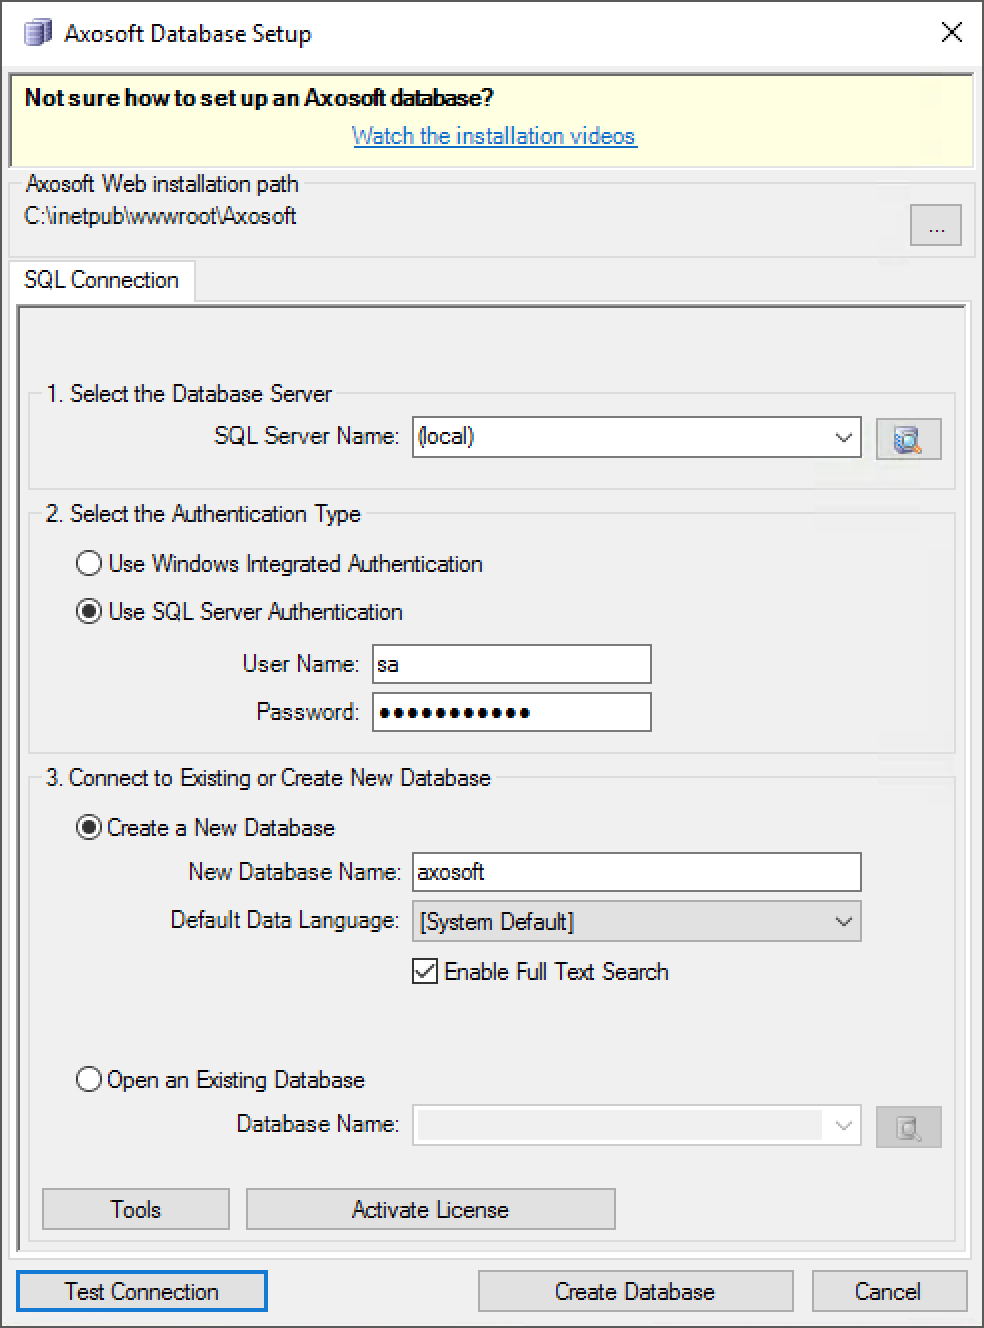This screenshot has height=1328, width=984.
Task: Click the Activate License button
Action: [430, 1209]
